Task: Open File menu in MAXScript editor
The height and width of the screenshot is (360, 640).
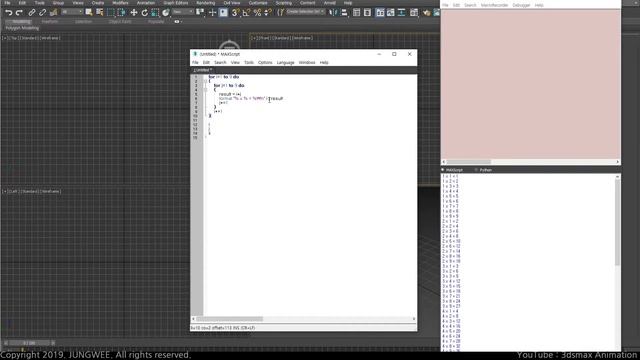Action: pos(195,62)
